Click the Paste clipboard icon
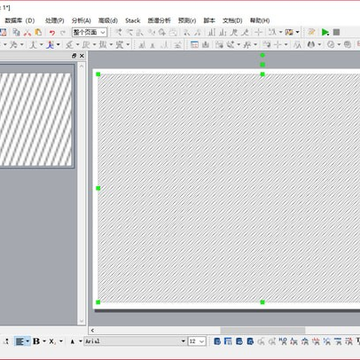This screenshot has width=360, height=360. click(38, 32)
